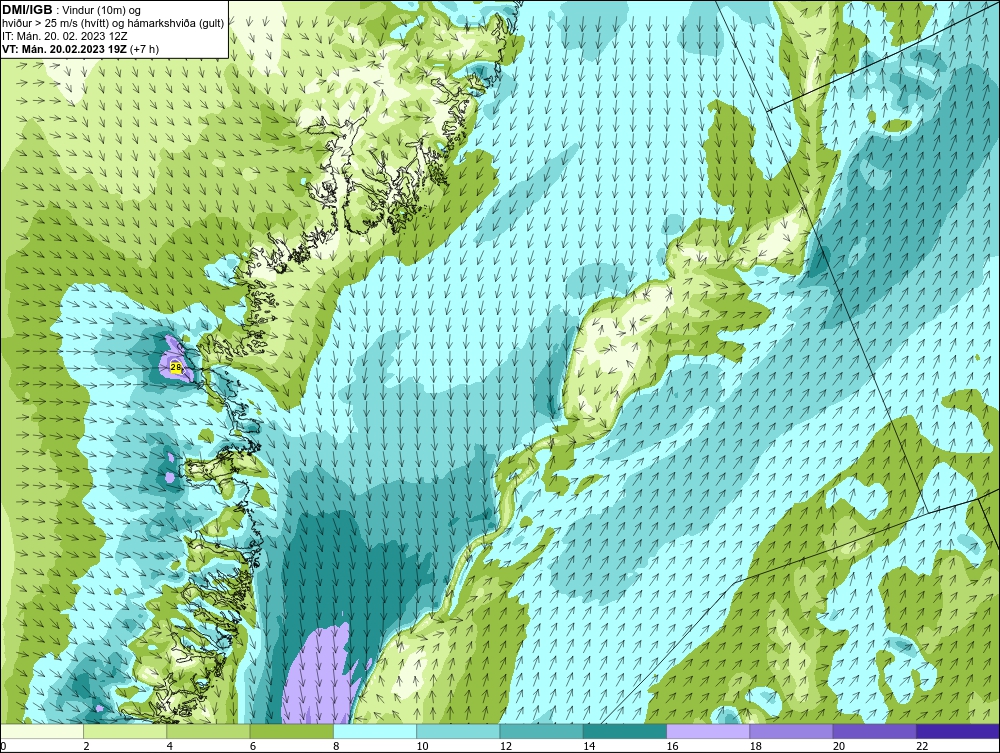
Task: Click the scale label '6'
Action: tap(253, 747)
